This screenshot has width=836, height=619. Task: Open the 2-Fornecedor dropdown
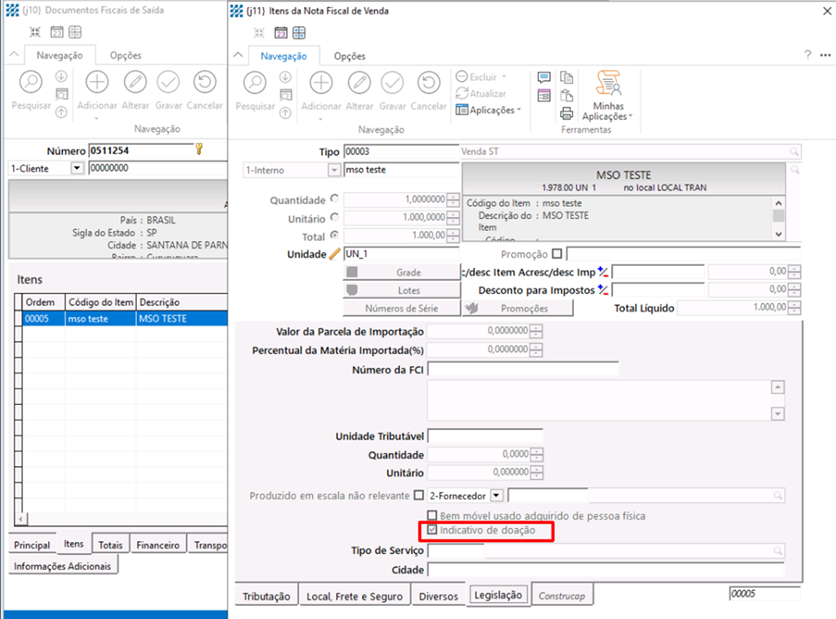[495, 495]
